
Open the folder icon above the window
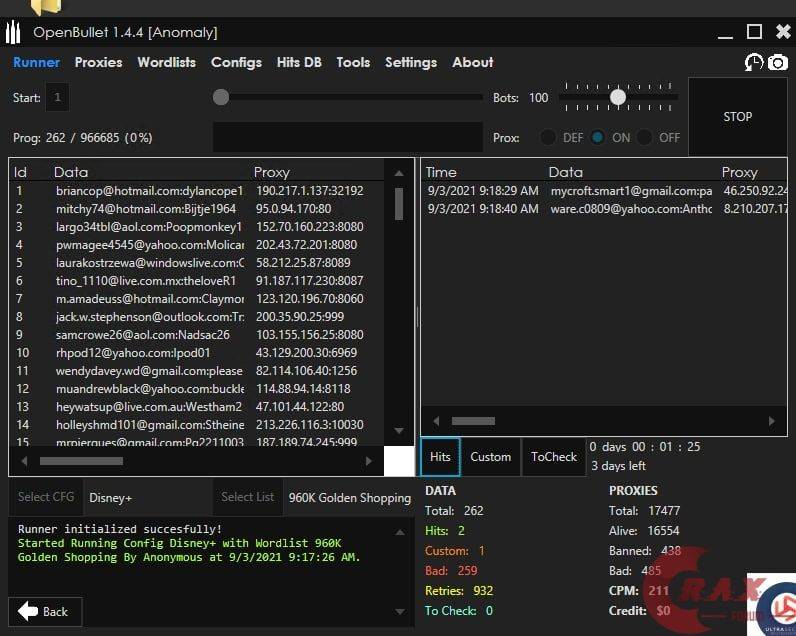46,6
